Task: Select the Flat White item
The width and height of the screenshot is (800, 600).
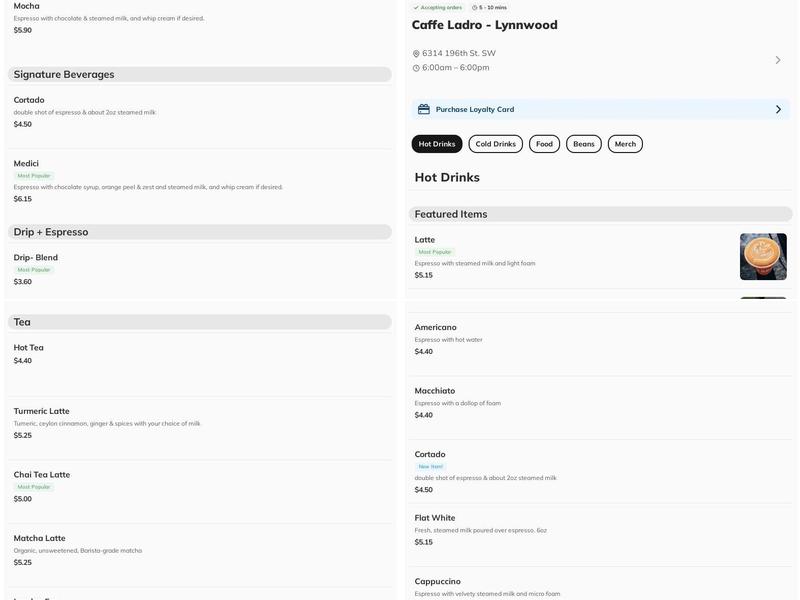Action: click(x=435, y=518)
